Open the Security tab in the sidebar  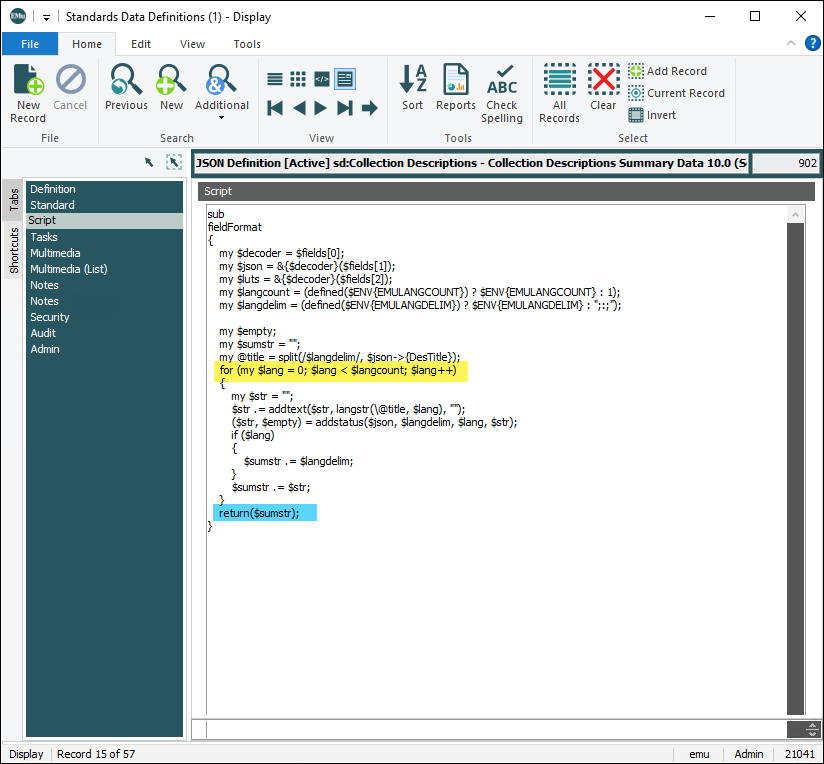point(50,317)
